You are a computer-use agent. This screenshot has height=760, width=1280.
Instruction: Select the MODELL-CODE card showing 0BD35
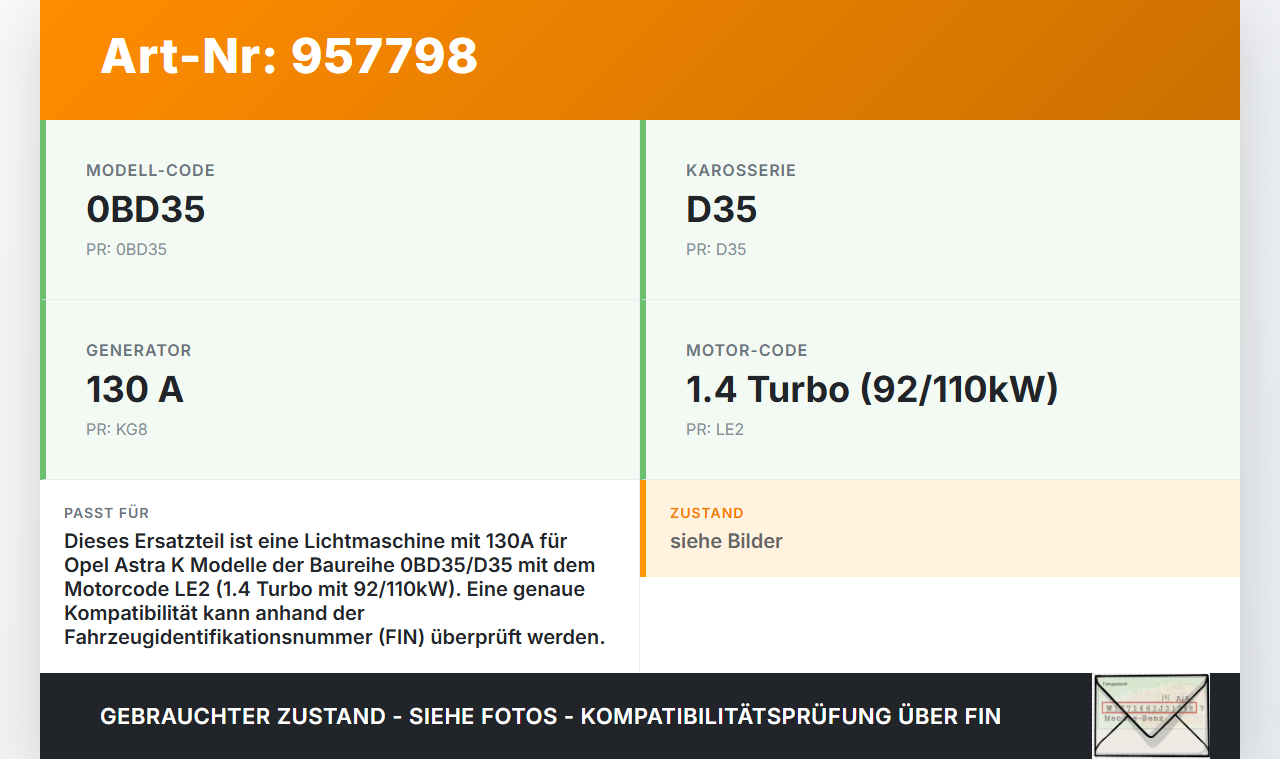click(x=340, y=208)
